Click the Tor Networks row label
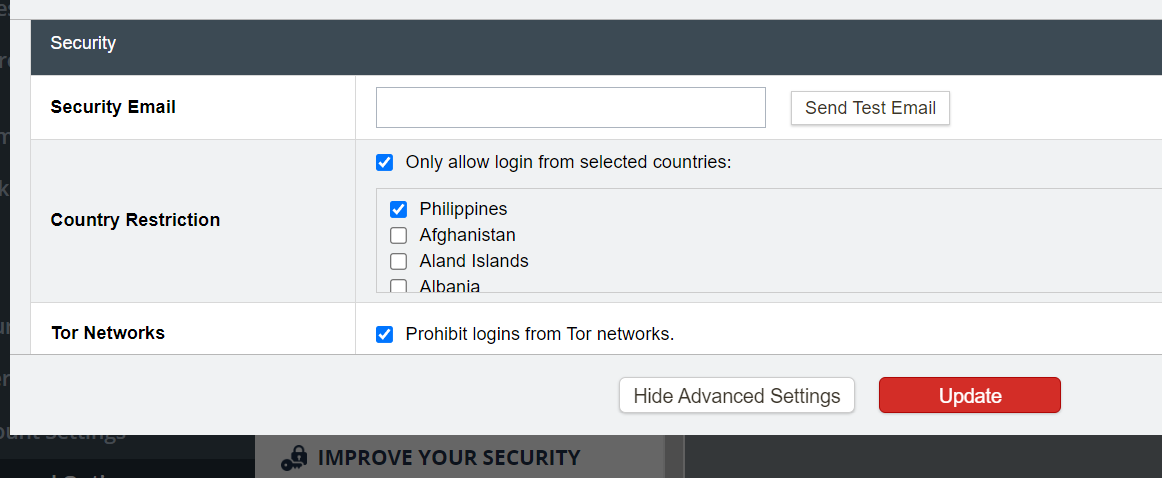Screen dimensions: 1162x478 [x=108, y=333]
